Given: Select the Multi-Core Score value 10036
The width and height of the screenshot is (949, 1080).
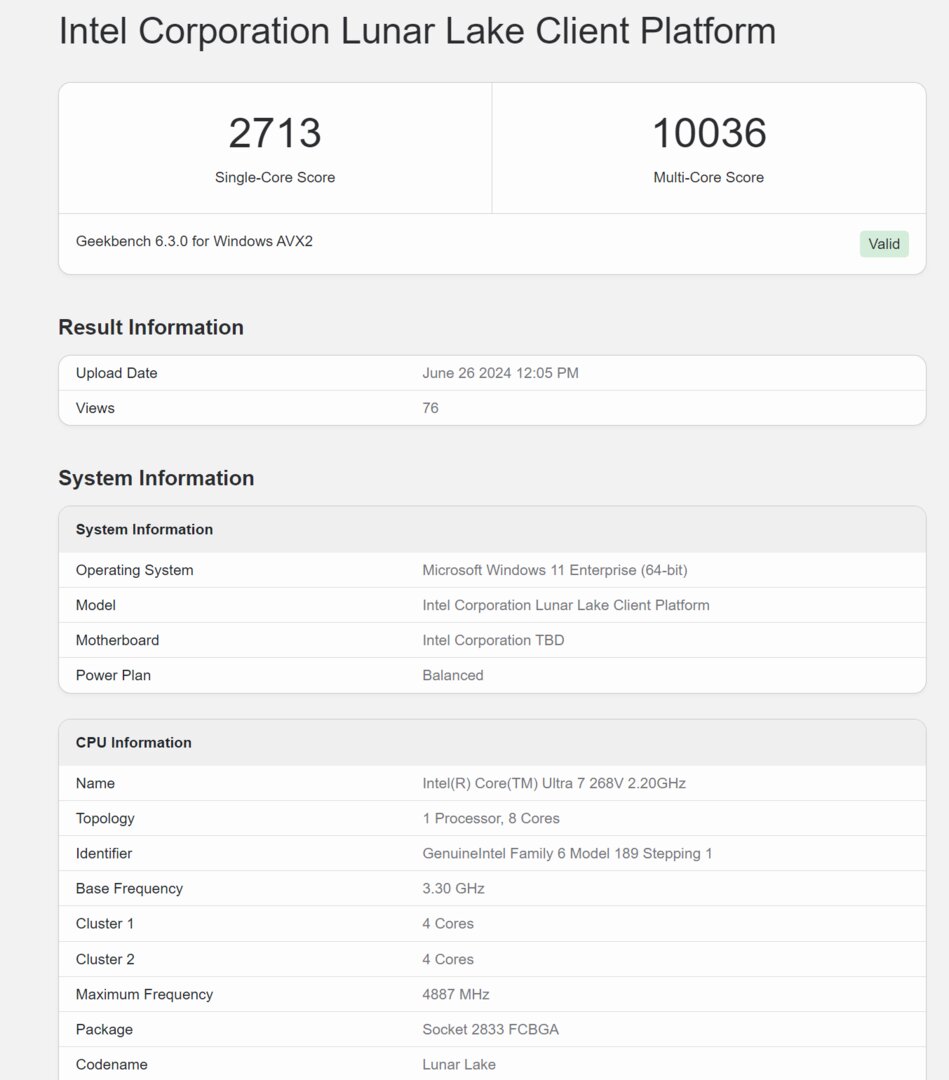Looking at the screenshot, I should (x=709, y=132).
